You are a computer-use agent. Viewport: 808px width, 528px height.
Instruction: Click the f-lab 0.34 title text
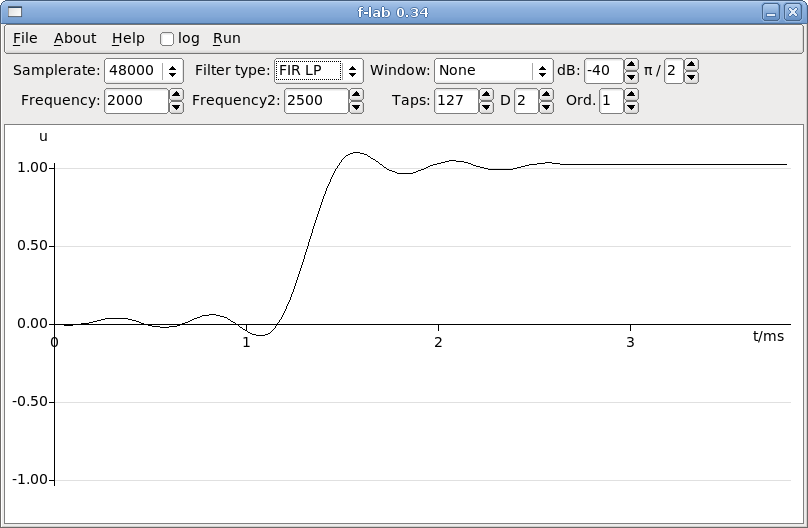pos(393,12)
